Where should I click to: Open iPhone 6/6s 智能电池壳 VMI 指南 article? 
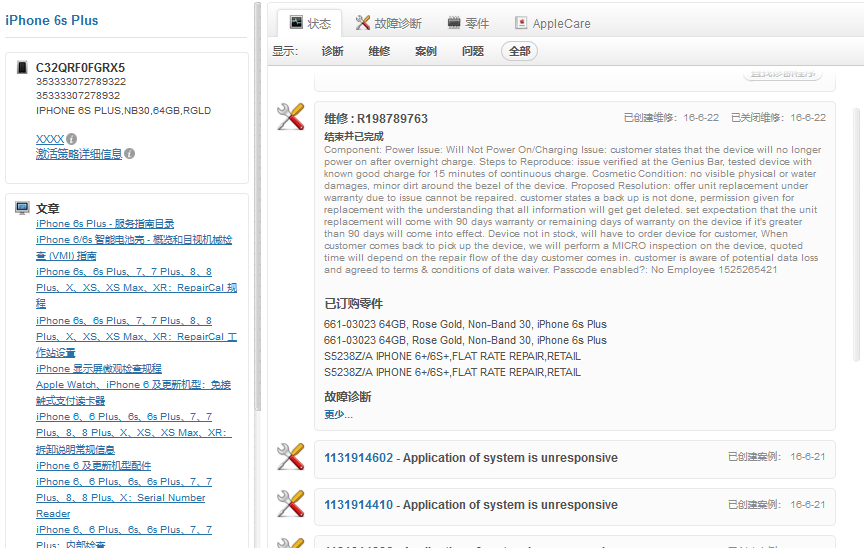tap(134, 247)
